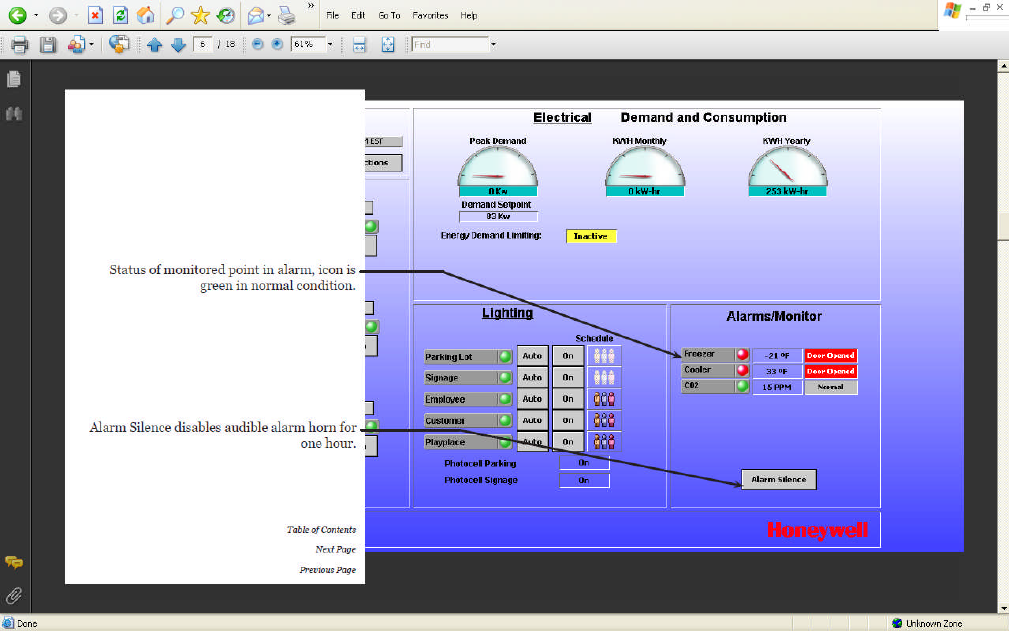Click the browser Refresh icon

pyautogui.click(x=120, y=16)
